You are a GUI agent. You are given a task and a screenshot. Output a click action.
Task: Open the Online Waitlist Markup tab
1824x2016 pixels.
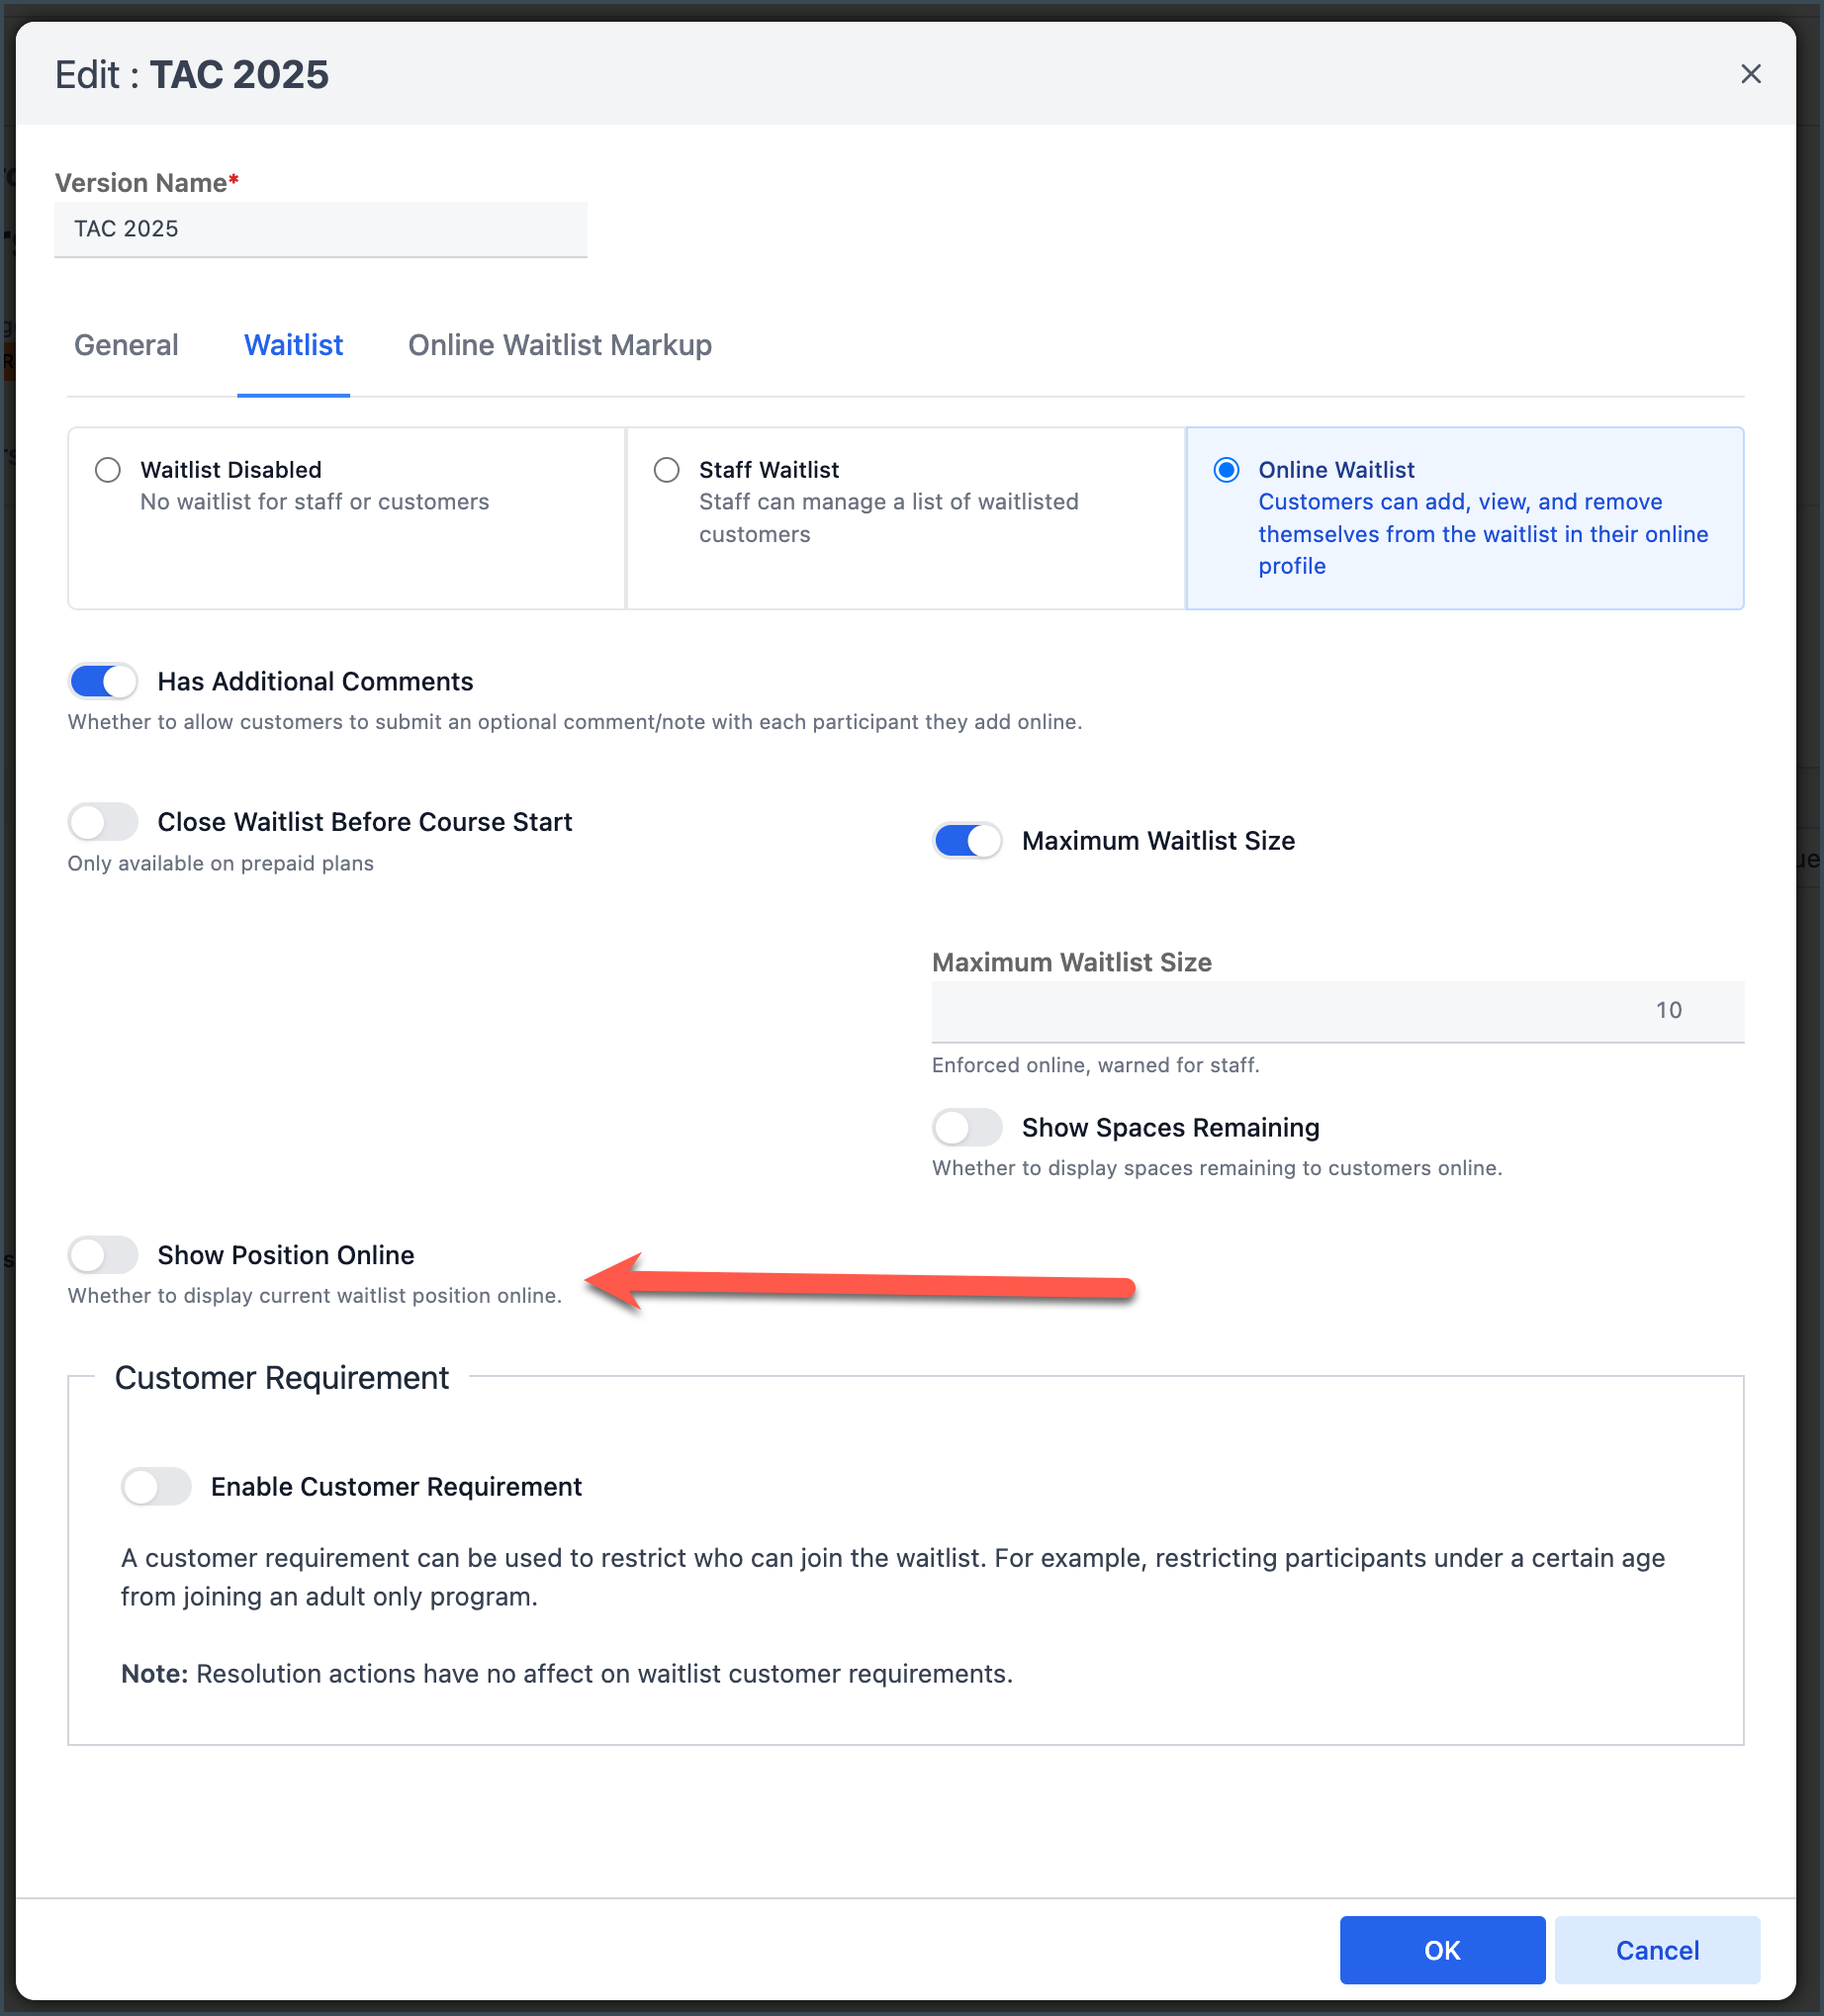pos(559,345)
